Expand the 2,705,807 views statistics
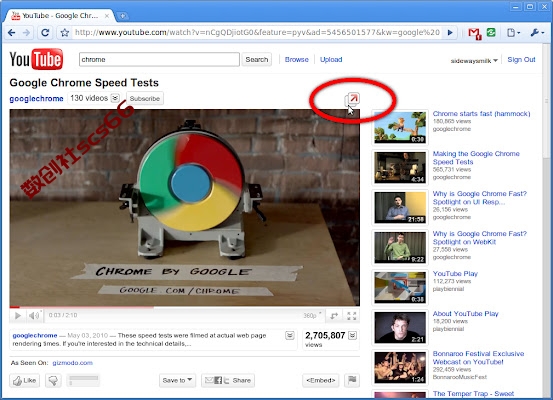 353,335
